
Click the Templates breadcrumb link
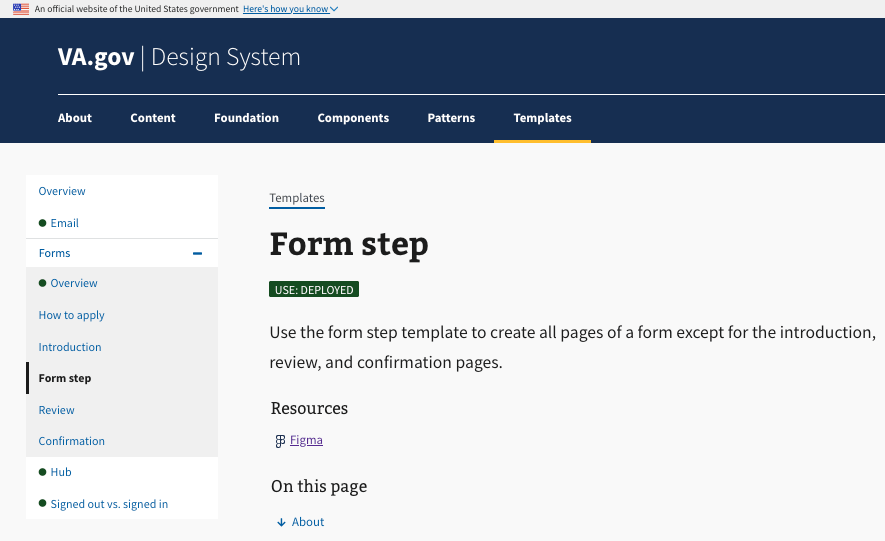[x=297, y=198]
